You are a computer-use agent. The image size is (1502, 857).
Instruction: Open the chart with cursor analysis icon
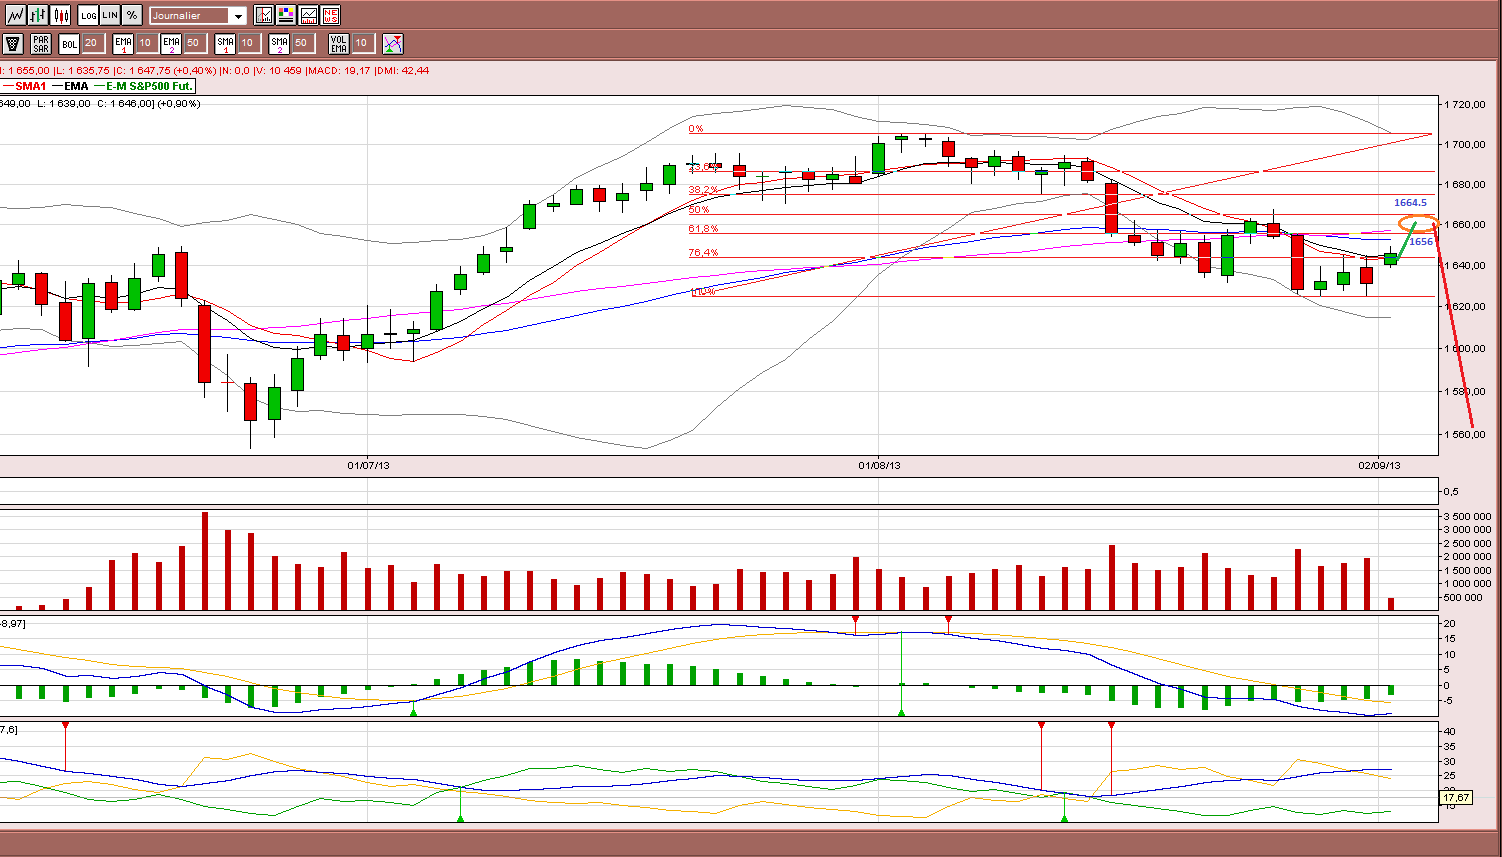(264, 15)
